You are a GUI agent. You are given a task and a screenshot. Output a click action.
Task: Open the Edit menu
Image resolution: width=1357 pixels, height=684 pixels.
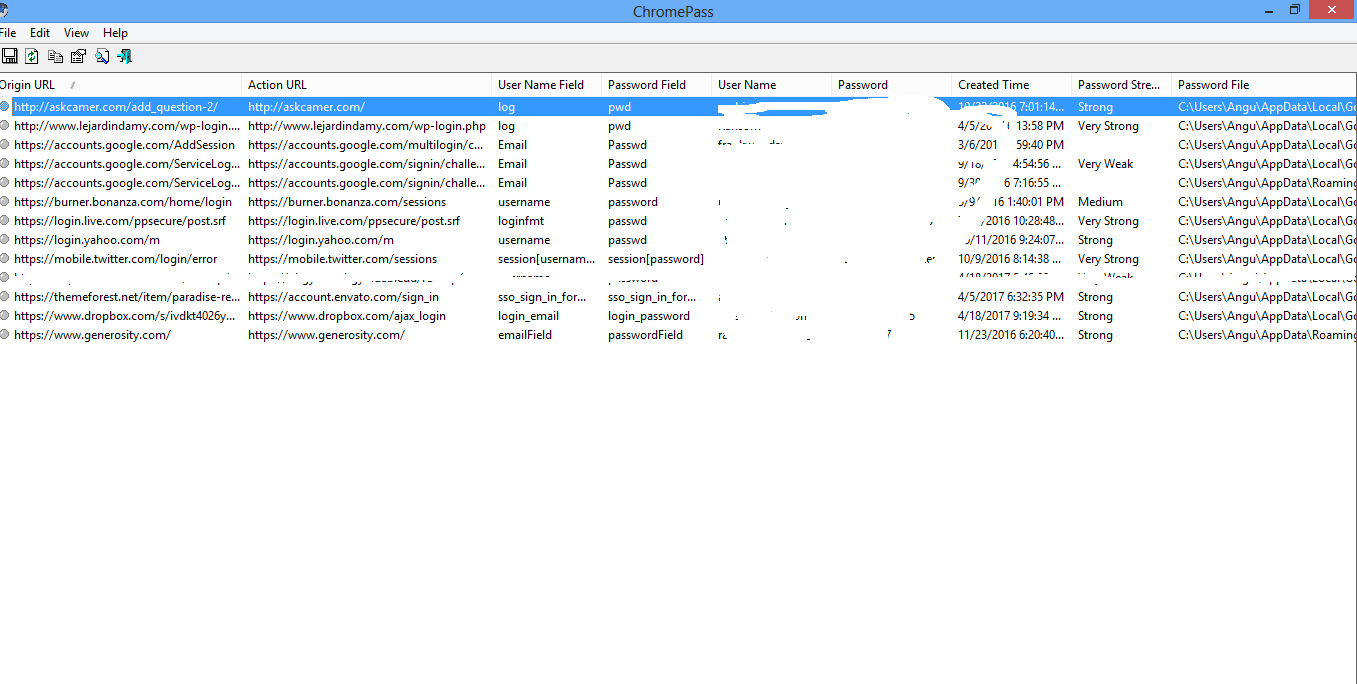(x=40, y=33)
